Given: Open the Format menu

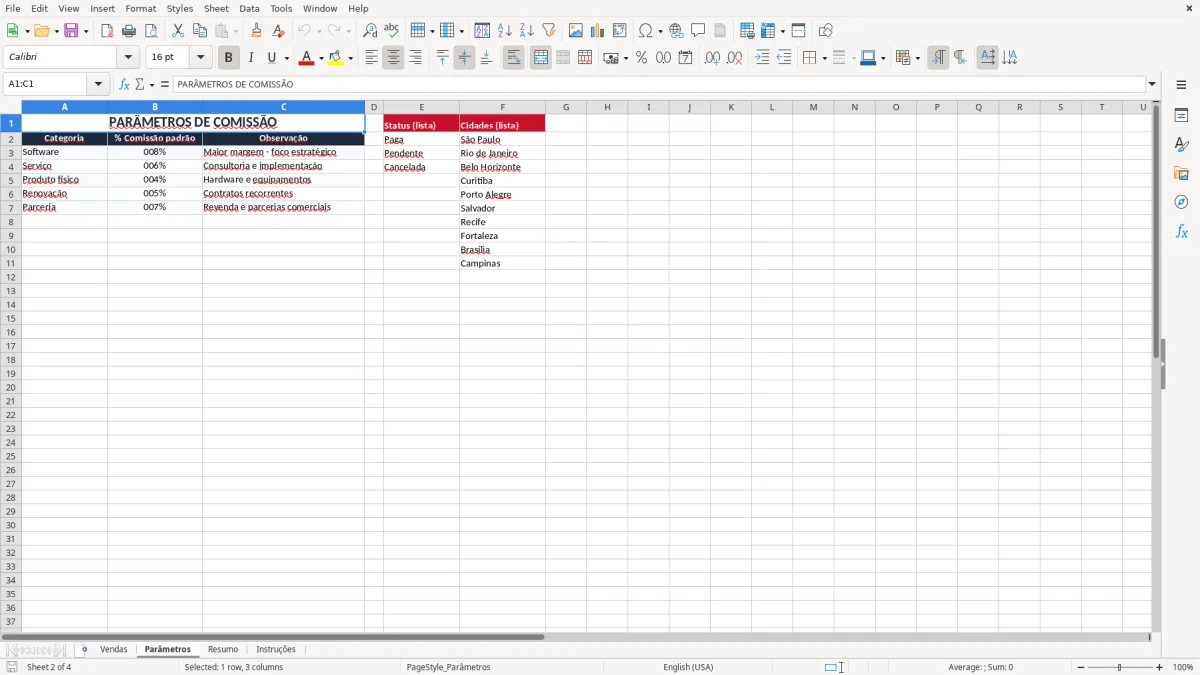Looking at the screenshot, I should (x=140, y=8).
